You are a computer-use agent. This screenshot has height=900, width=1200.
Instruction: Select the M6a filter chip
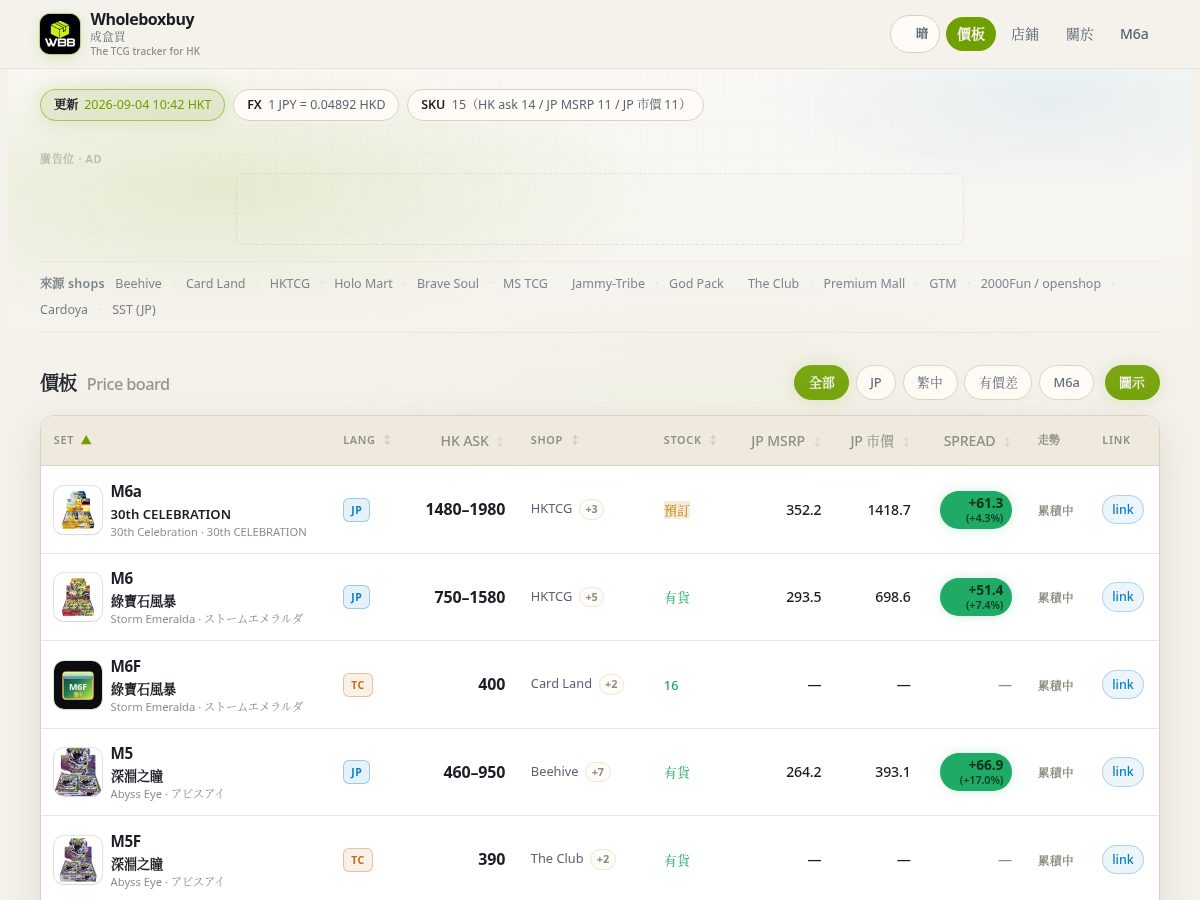(x=1066, y=383)
